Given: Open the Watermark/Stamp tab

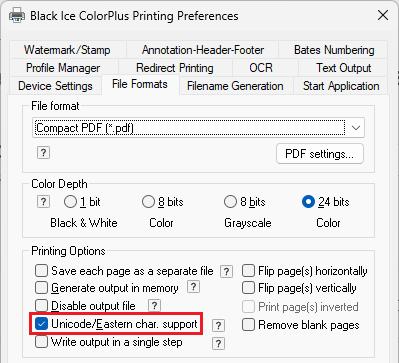Looking at the screenshot, I should pos(67,50).
